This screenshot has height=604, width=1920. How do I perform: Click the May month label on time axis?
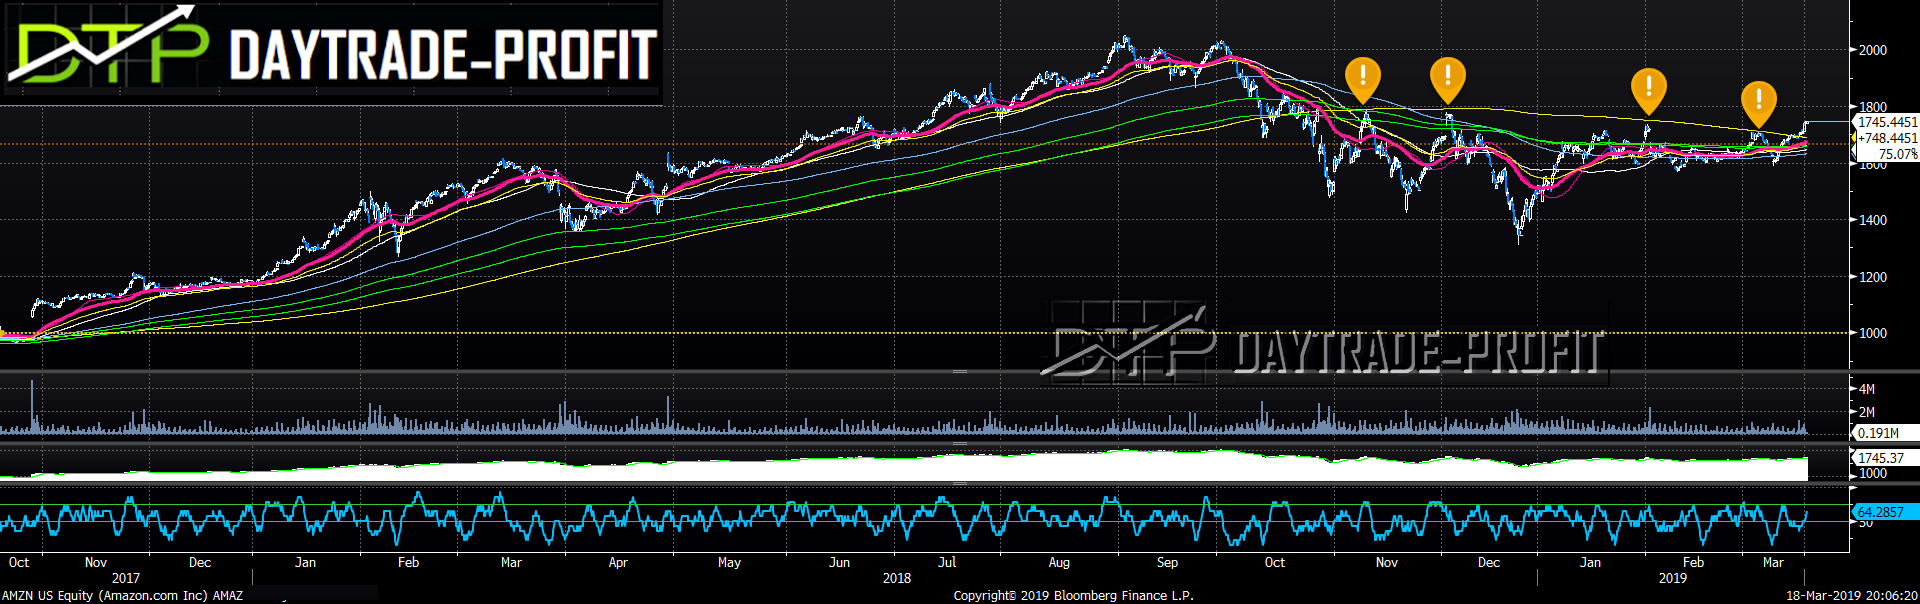point(730,562)
